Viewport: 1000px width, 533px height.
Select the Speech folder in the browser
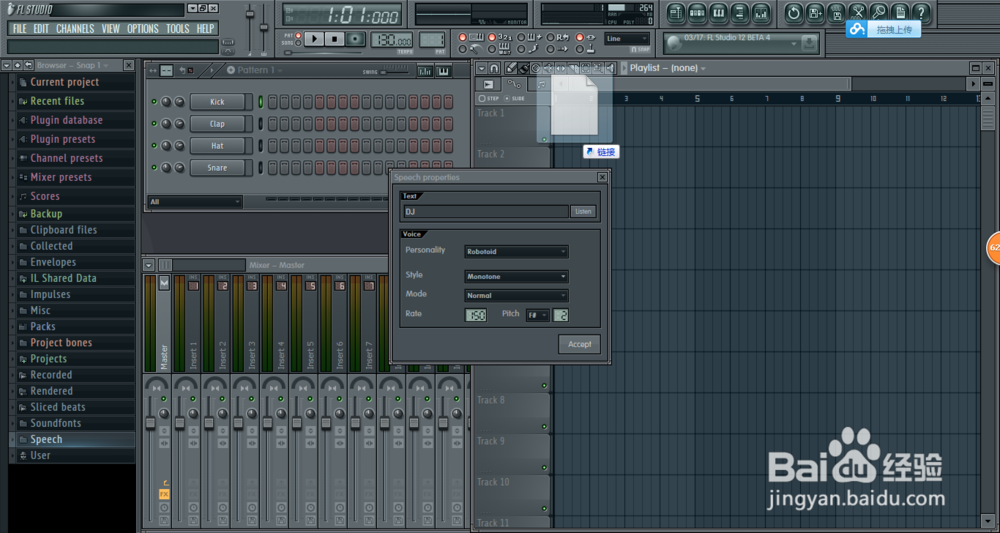73,439
